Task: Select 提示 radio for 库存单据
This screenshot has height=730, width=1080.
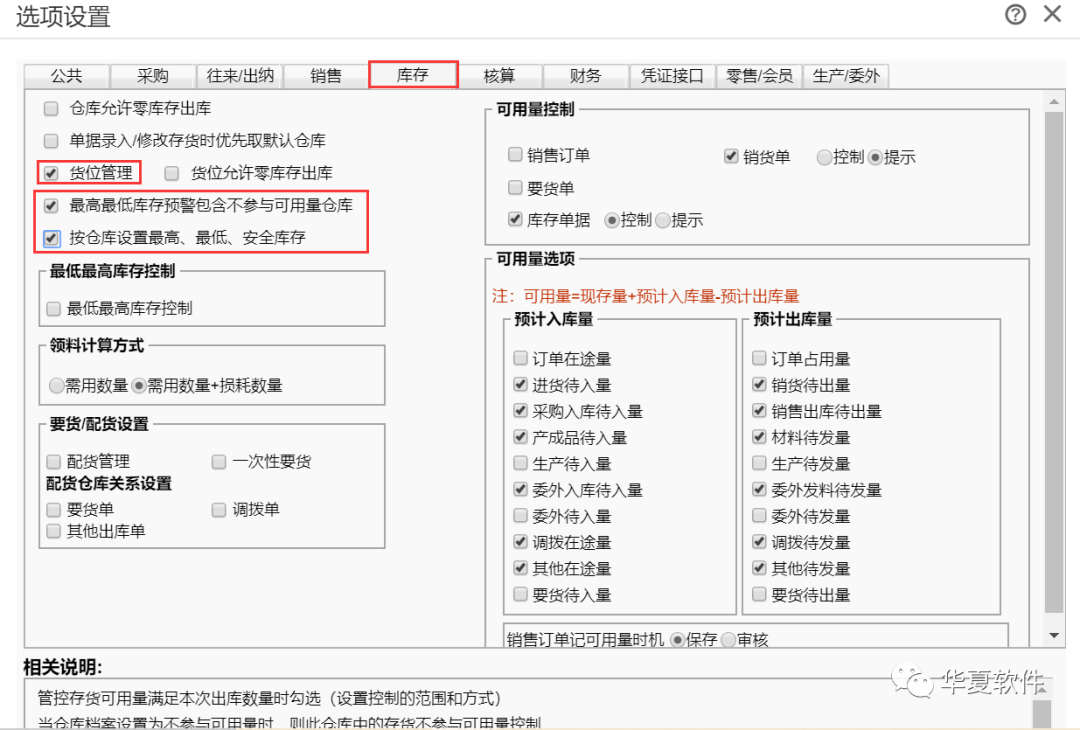Action: tap(662, 220)
